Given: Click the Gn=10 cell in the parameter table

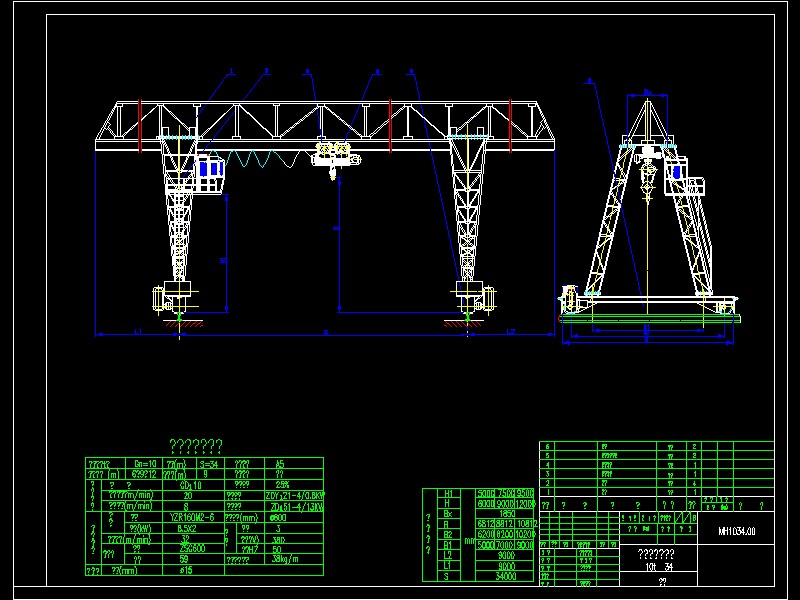Looking at the screenshot, I should (145, 464).
